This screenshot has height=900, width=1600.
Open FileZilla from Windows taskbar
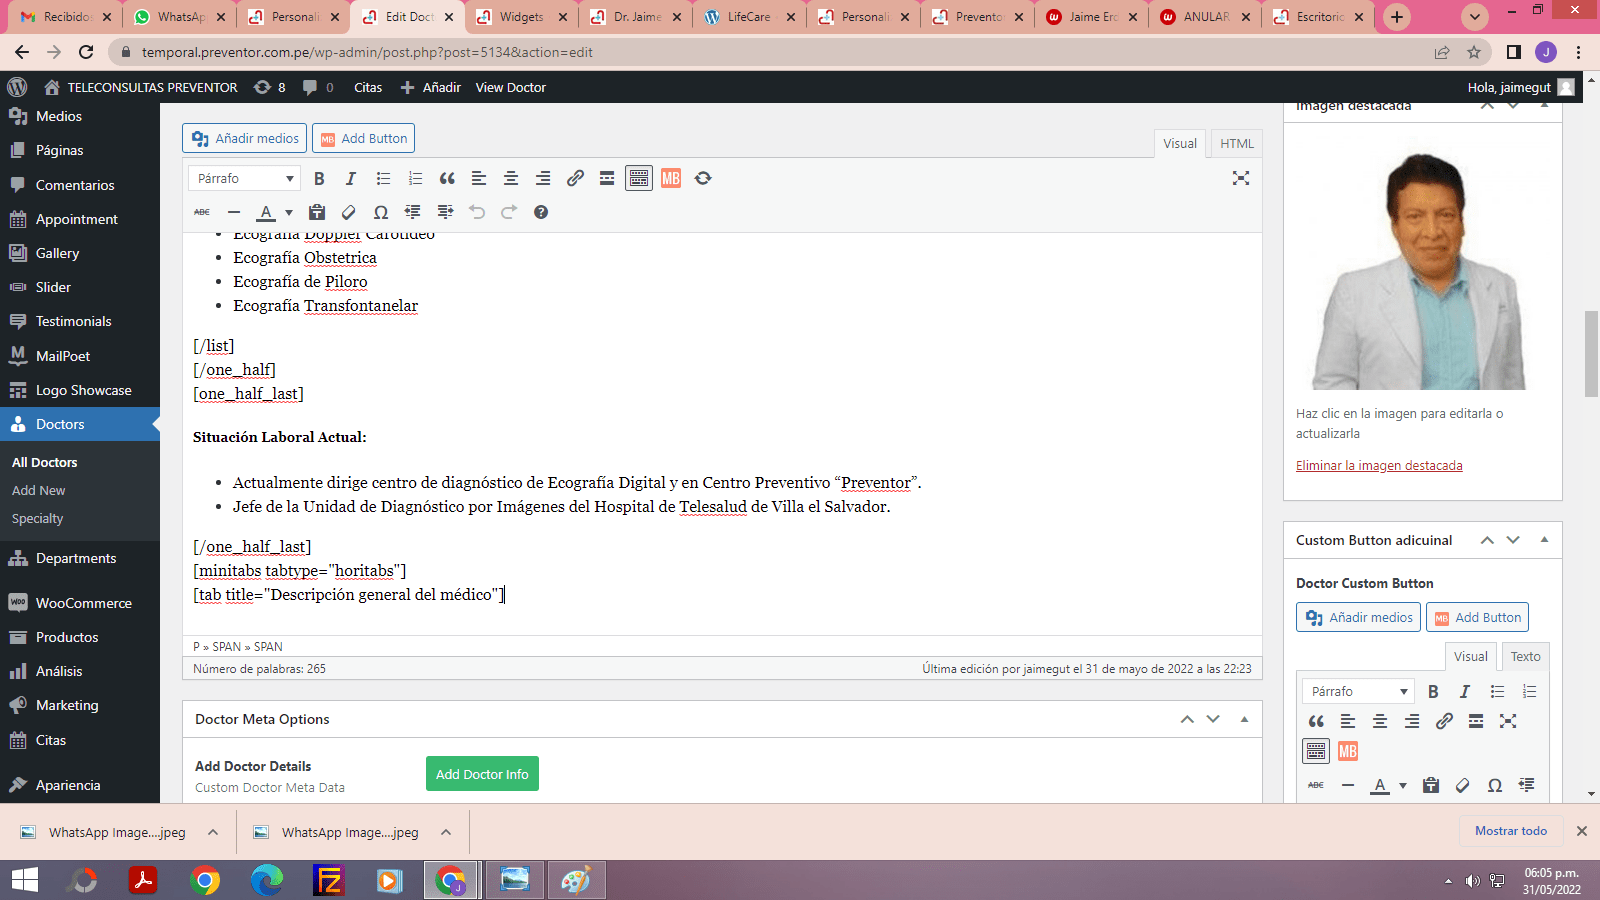[328, 880]
